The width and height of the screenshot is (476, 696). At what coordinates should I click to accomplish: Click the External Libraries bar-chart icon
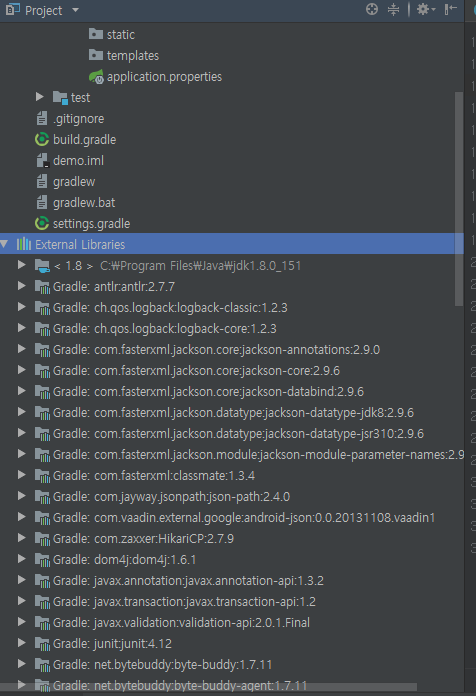click(24, 244)
